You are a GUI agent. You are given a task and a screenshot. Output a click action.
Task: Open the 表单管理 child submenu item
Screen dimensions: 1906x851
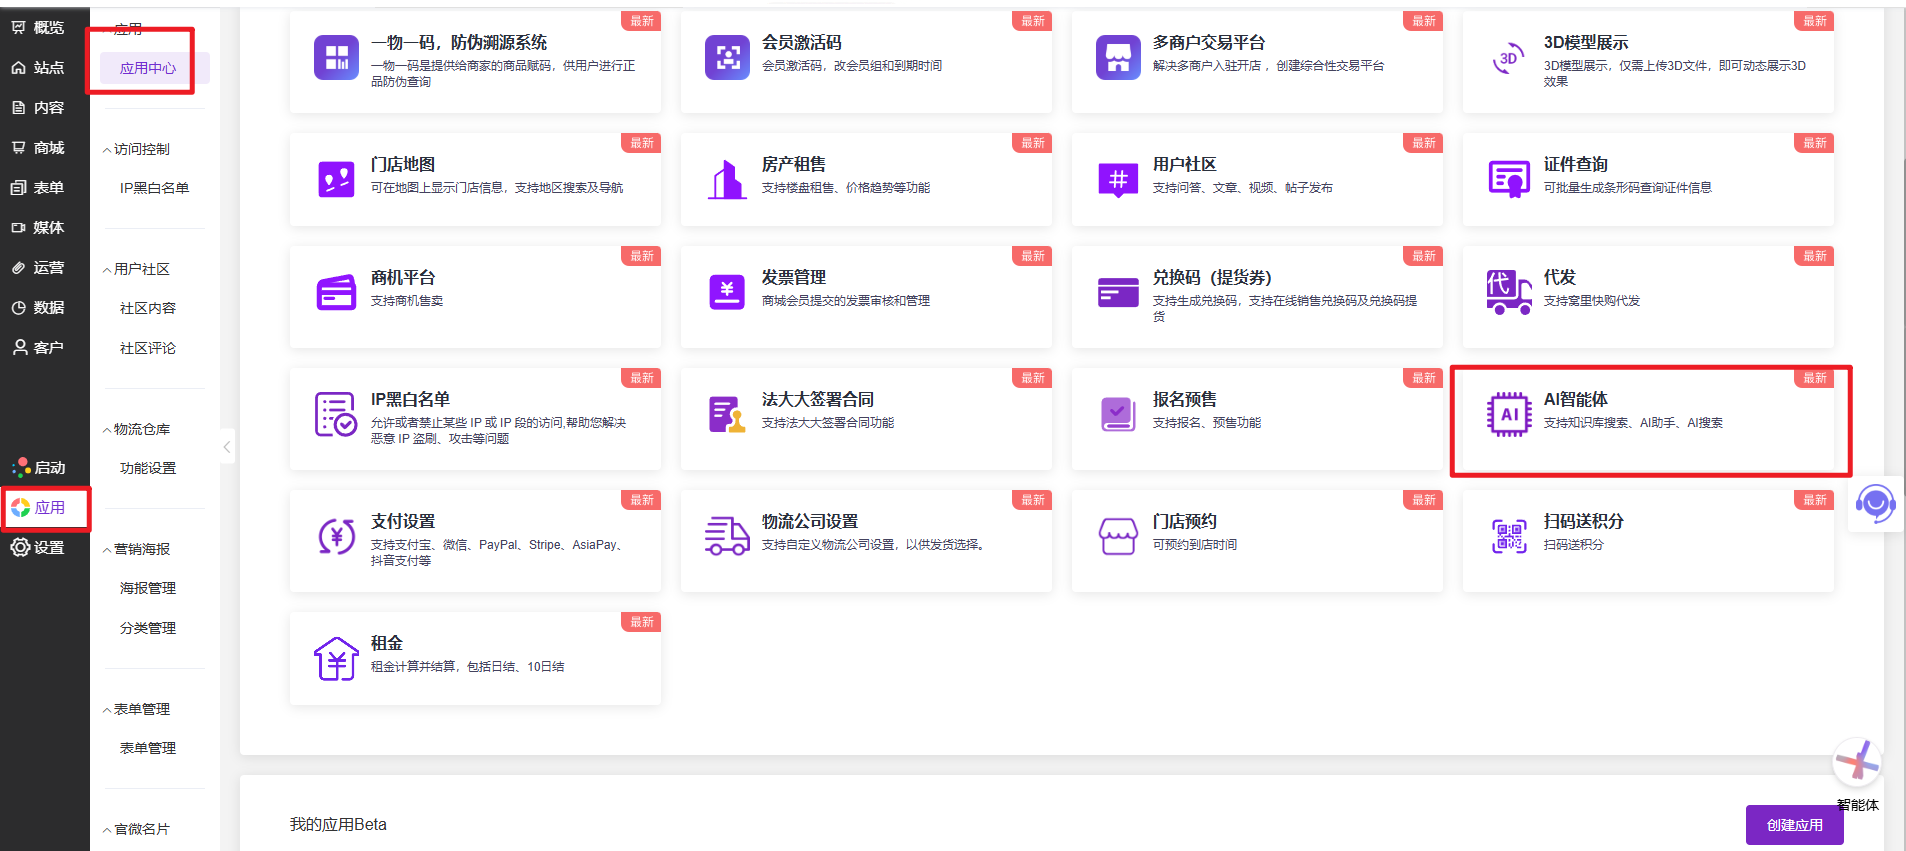pyautogui.click(x=148, y=748)
